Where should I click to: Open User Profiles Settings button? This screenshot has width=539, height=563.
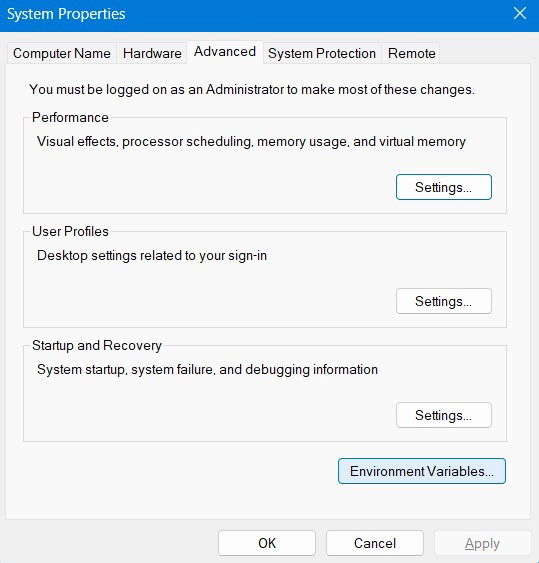443,301
